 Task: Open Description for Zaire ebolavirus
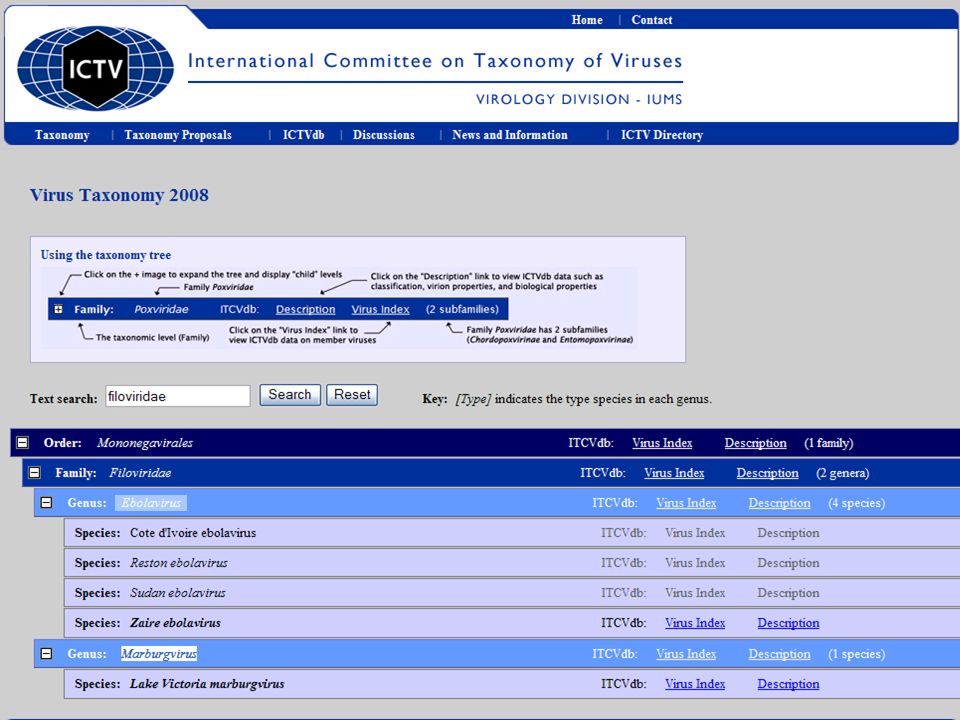(x=788, y=623)
